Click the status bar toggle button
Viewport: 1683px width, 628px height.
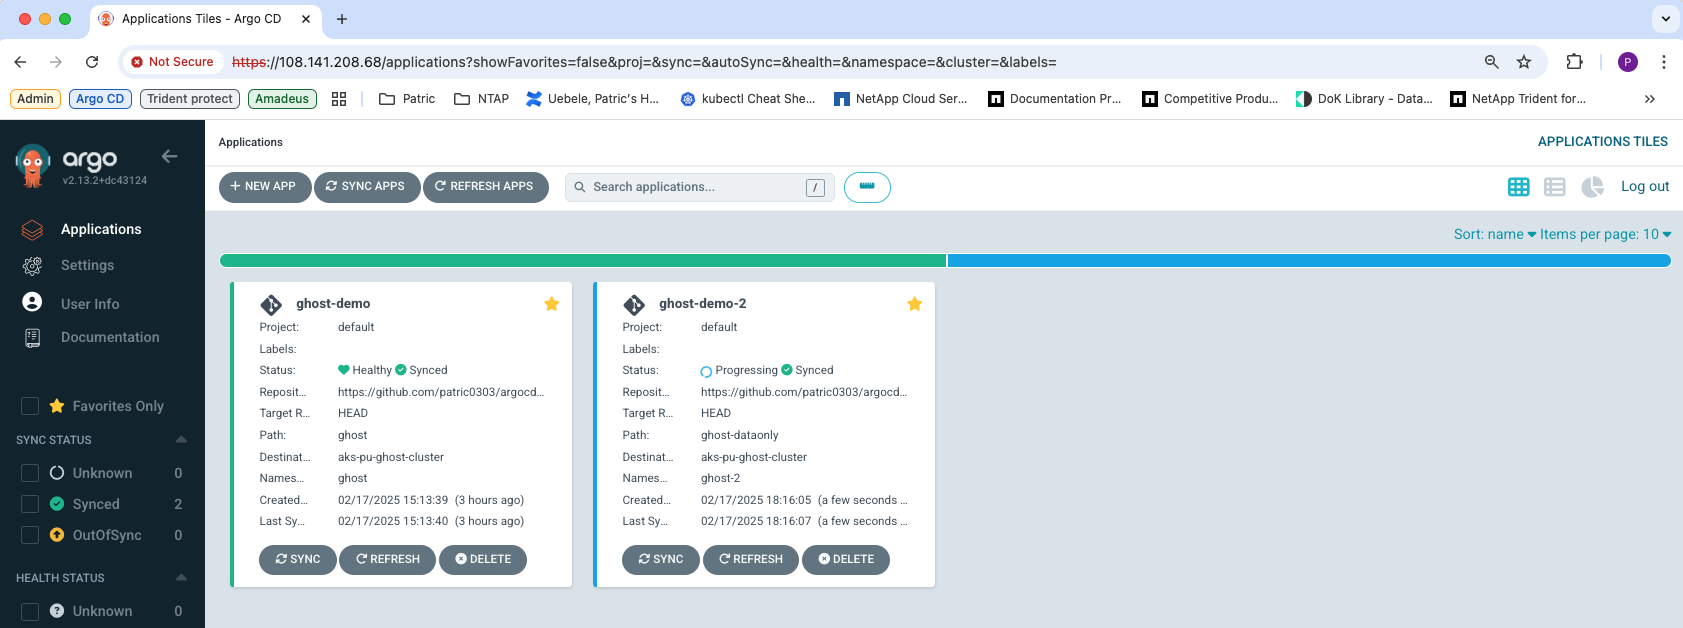(867, 187)
